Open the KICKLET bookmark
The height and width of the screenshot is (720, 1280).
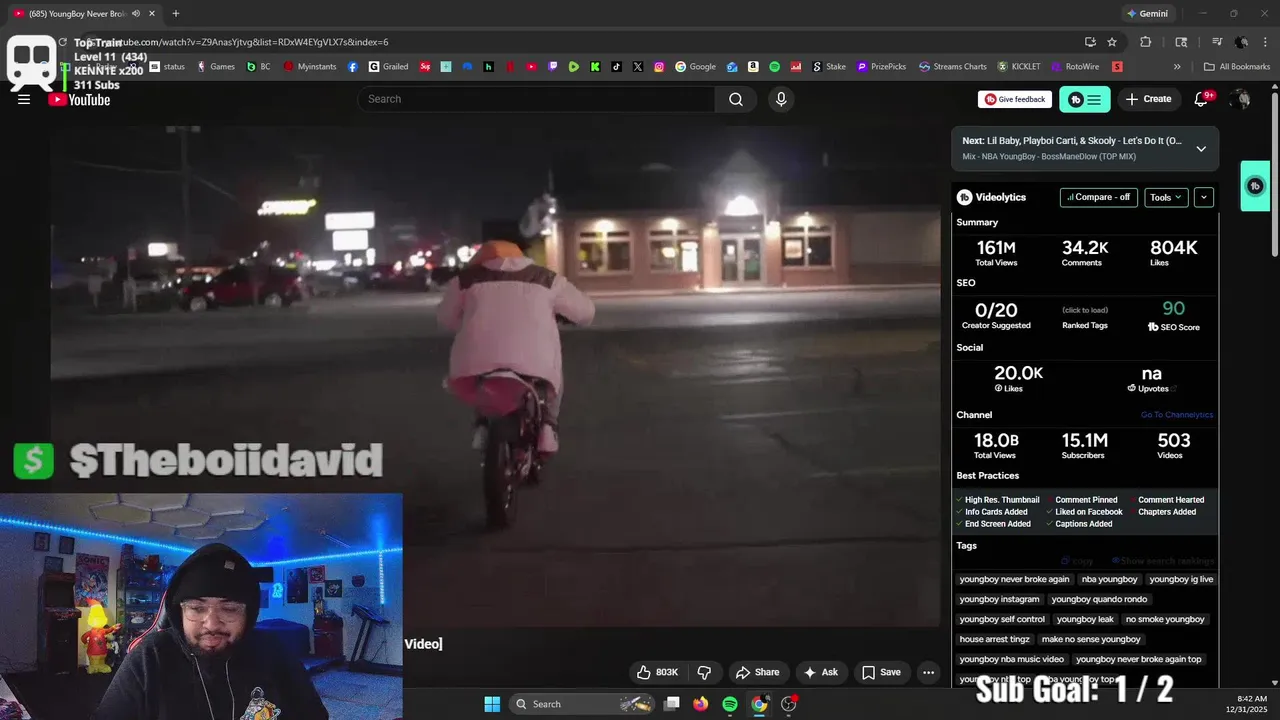(x=1019, y=67)
